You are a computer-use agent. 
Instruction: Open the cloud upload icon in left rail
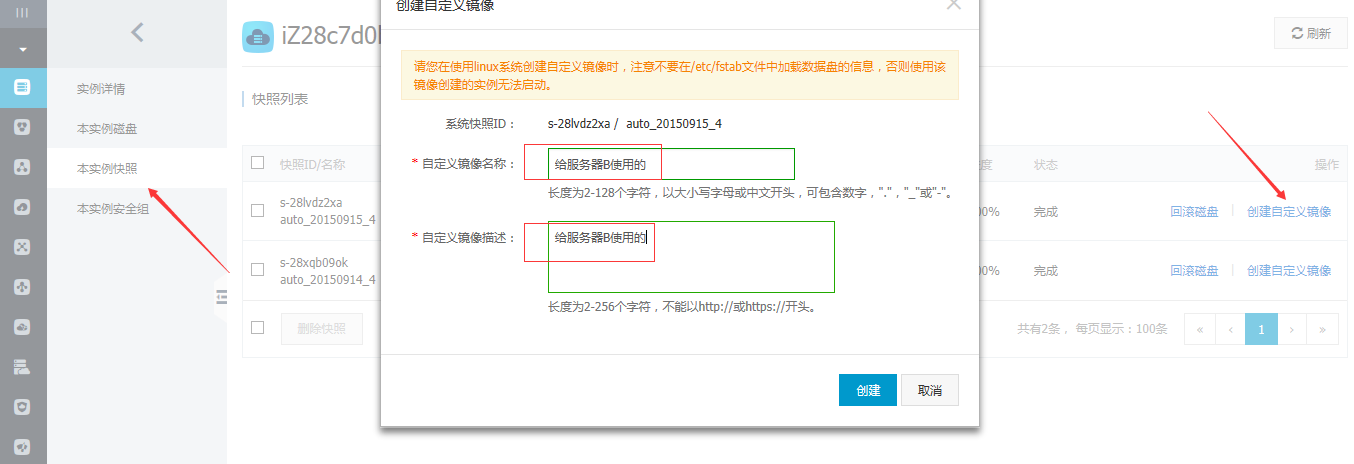click(22, 206)
